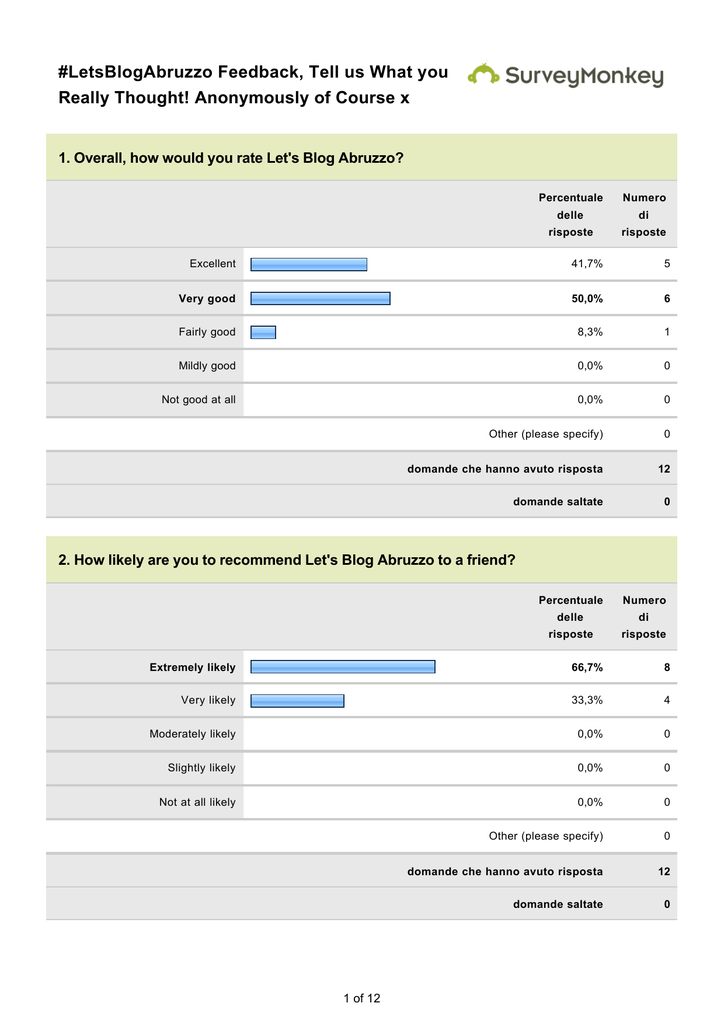Click the 66,7% percentage for Extremely likely
The image size is (724, 1024).
click(x=587, y=667)
